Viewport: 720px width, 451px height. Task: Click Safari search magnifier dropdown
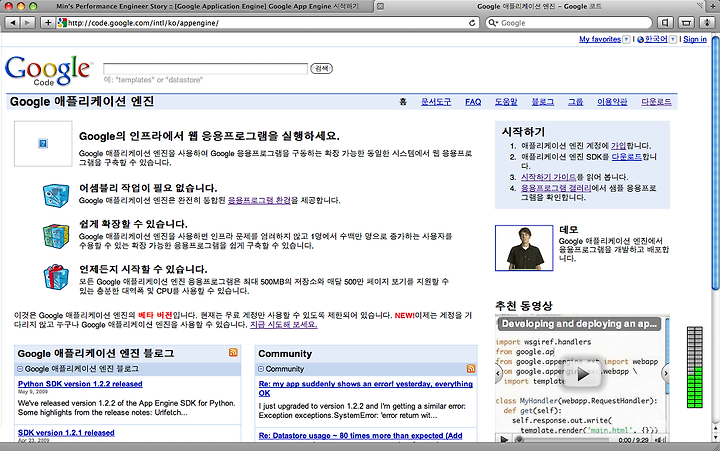[x=493, y=23]
